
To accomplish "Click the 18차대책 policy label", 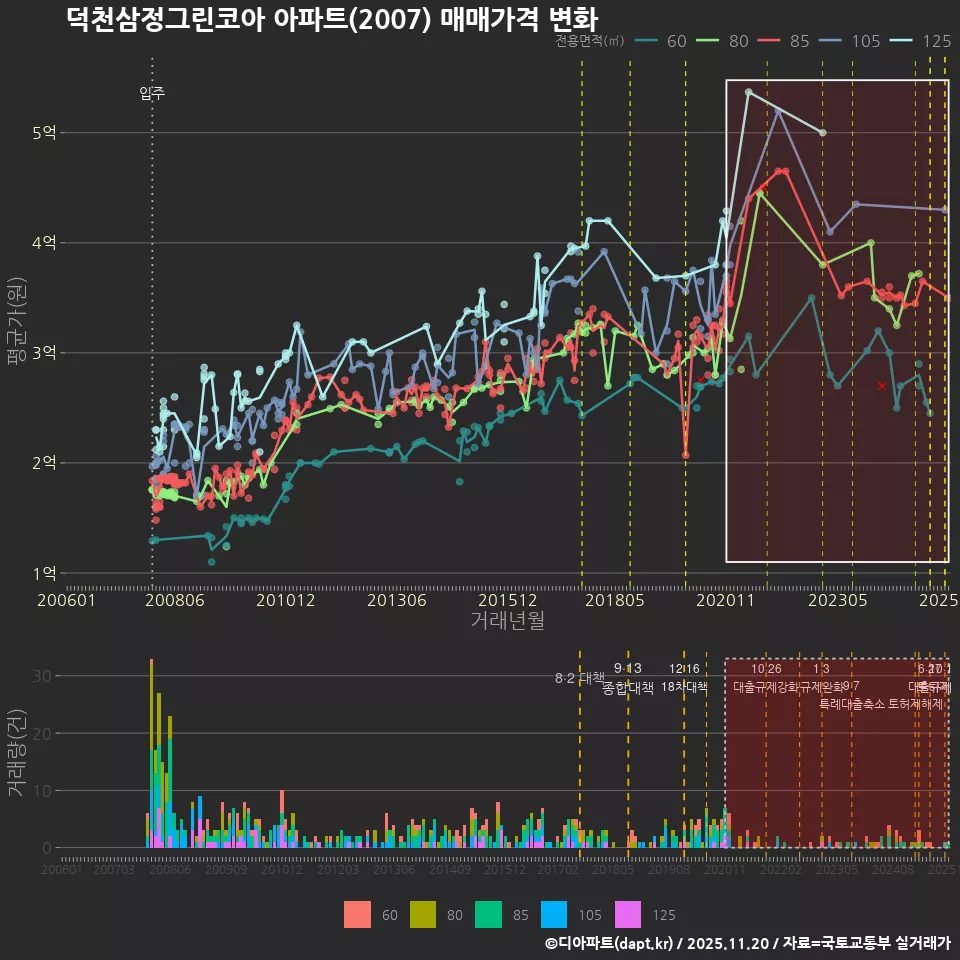I will click(684, 687).
